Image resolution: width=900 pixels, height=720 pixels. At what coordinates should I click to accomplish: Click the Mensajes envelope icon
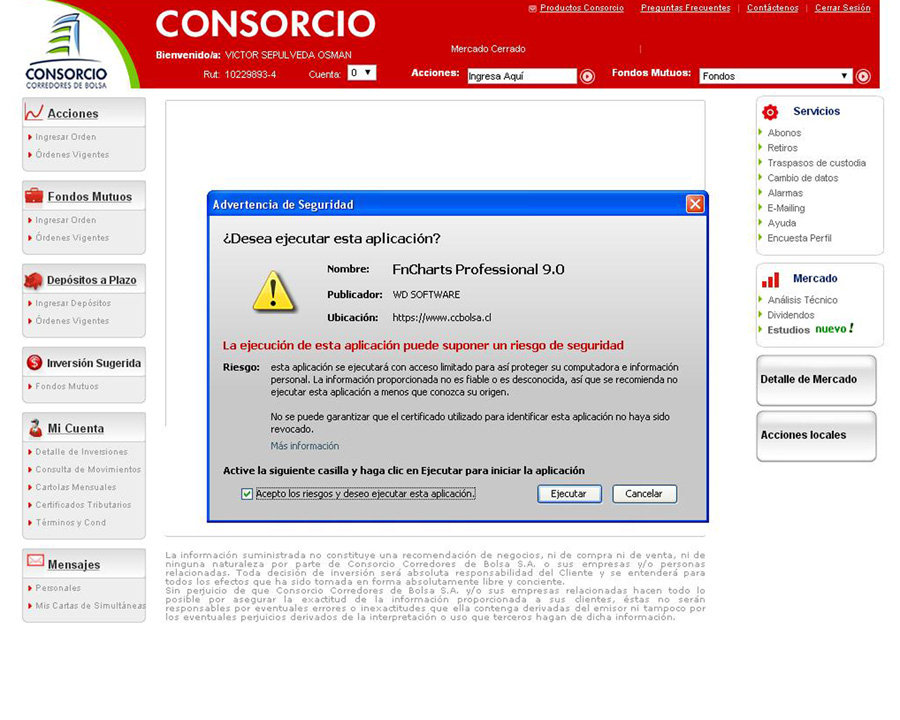[35, 560]
